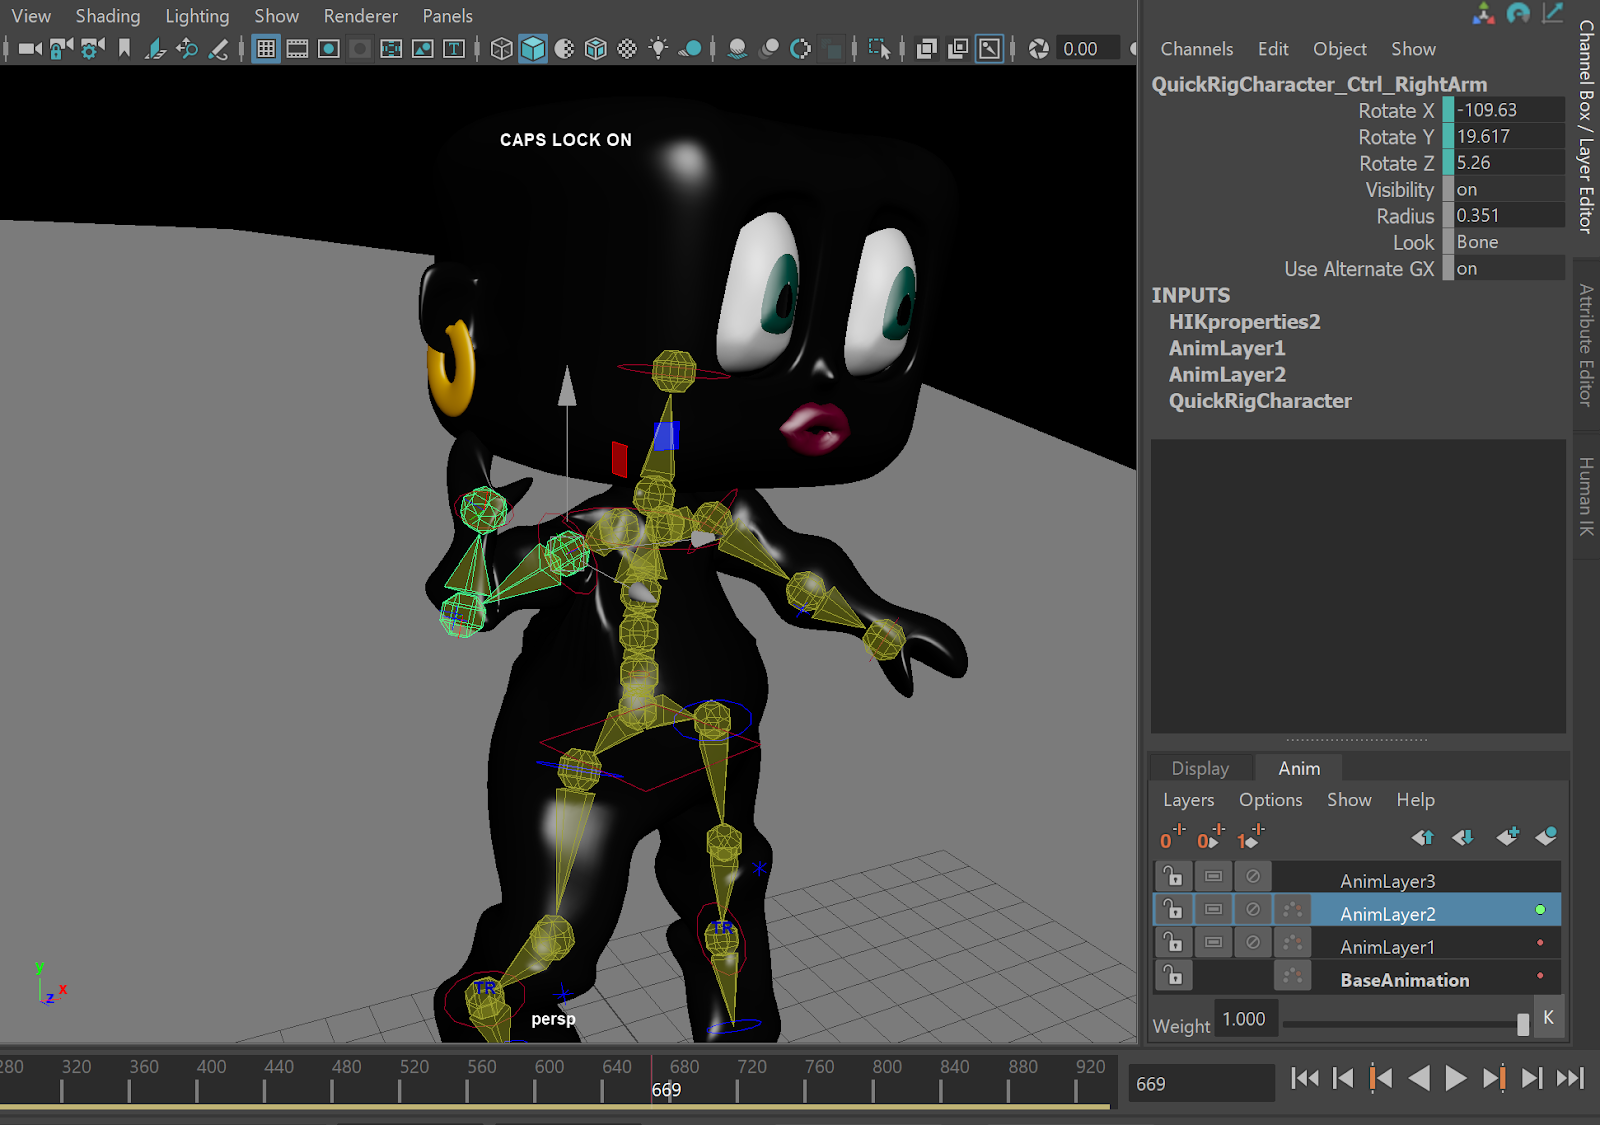Open the Lighting panel menu
Screen dimensions: 1600x1125
click(x=197, y=16)
